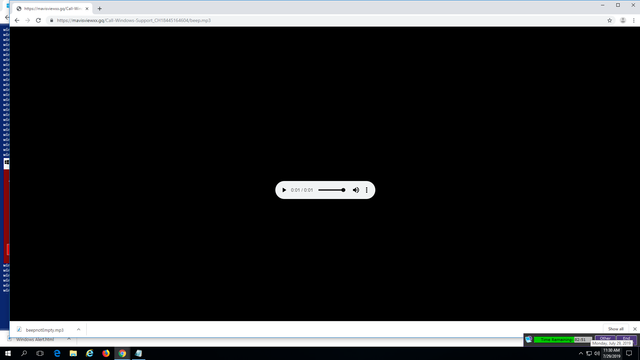
Task: Restore down the Chrome window
Action: click(618, 5)
